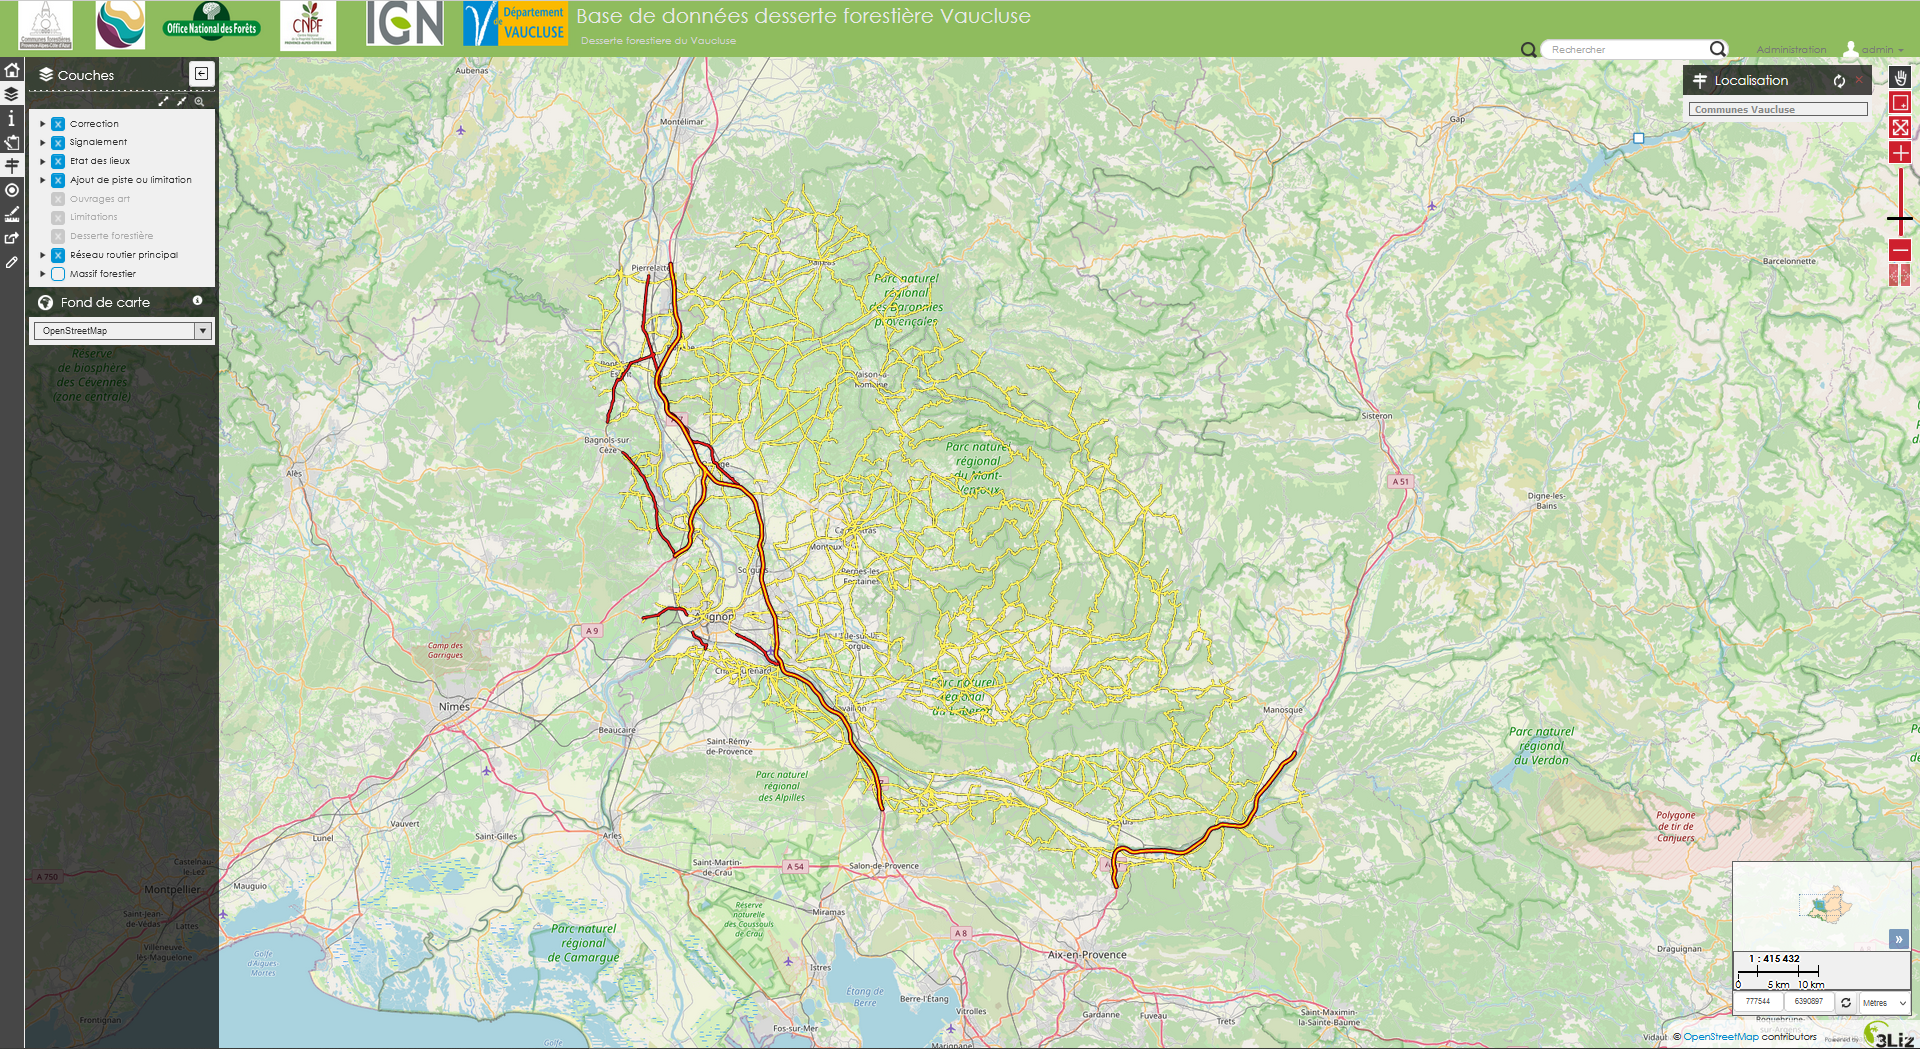The image size is (1920, 1049).
Task: Select the Massif forestier layer name
Action: [x=103, y=274]
